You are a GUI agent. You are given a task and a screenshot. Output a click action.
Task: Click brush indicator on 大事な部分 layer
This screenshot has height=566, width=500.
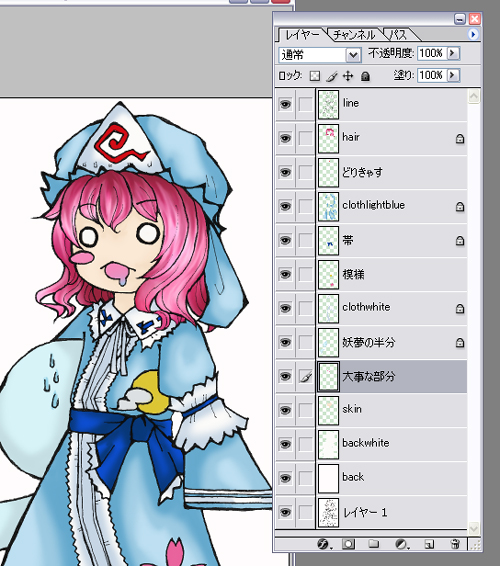pos(305,376)
